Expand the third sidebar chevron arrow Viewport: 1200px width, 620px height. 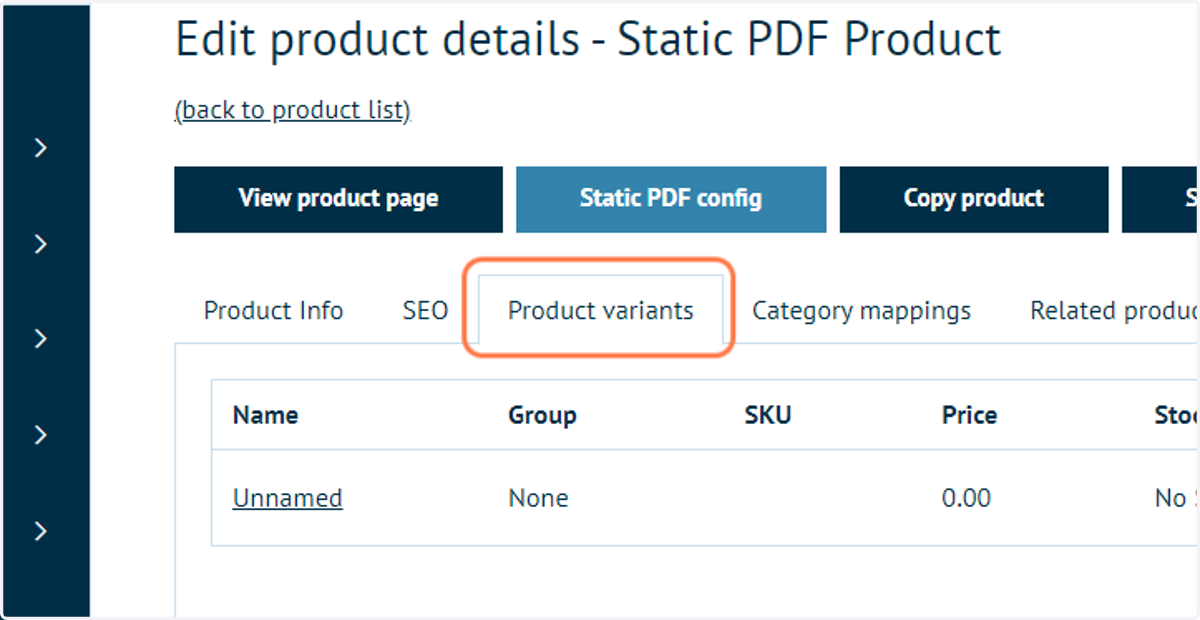click(x=41, y=339)
